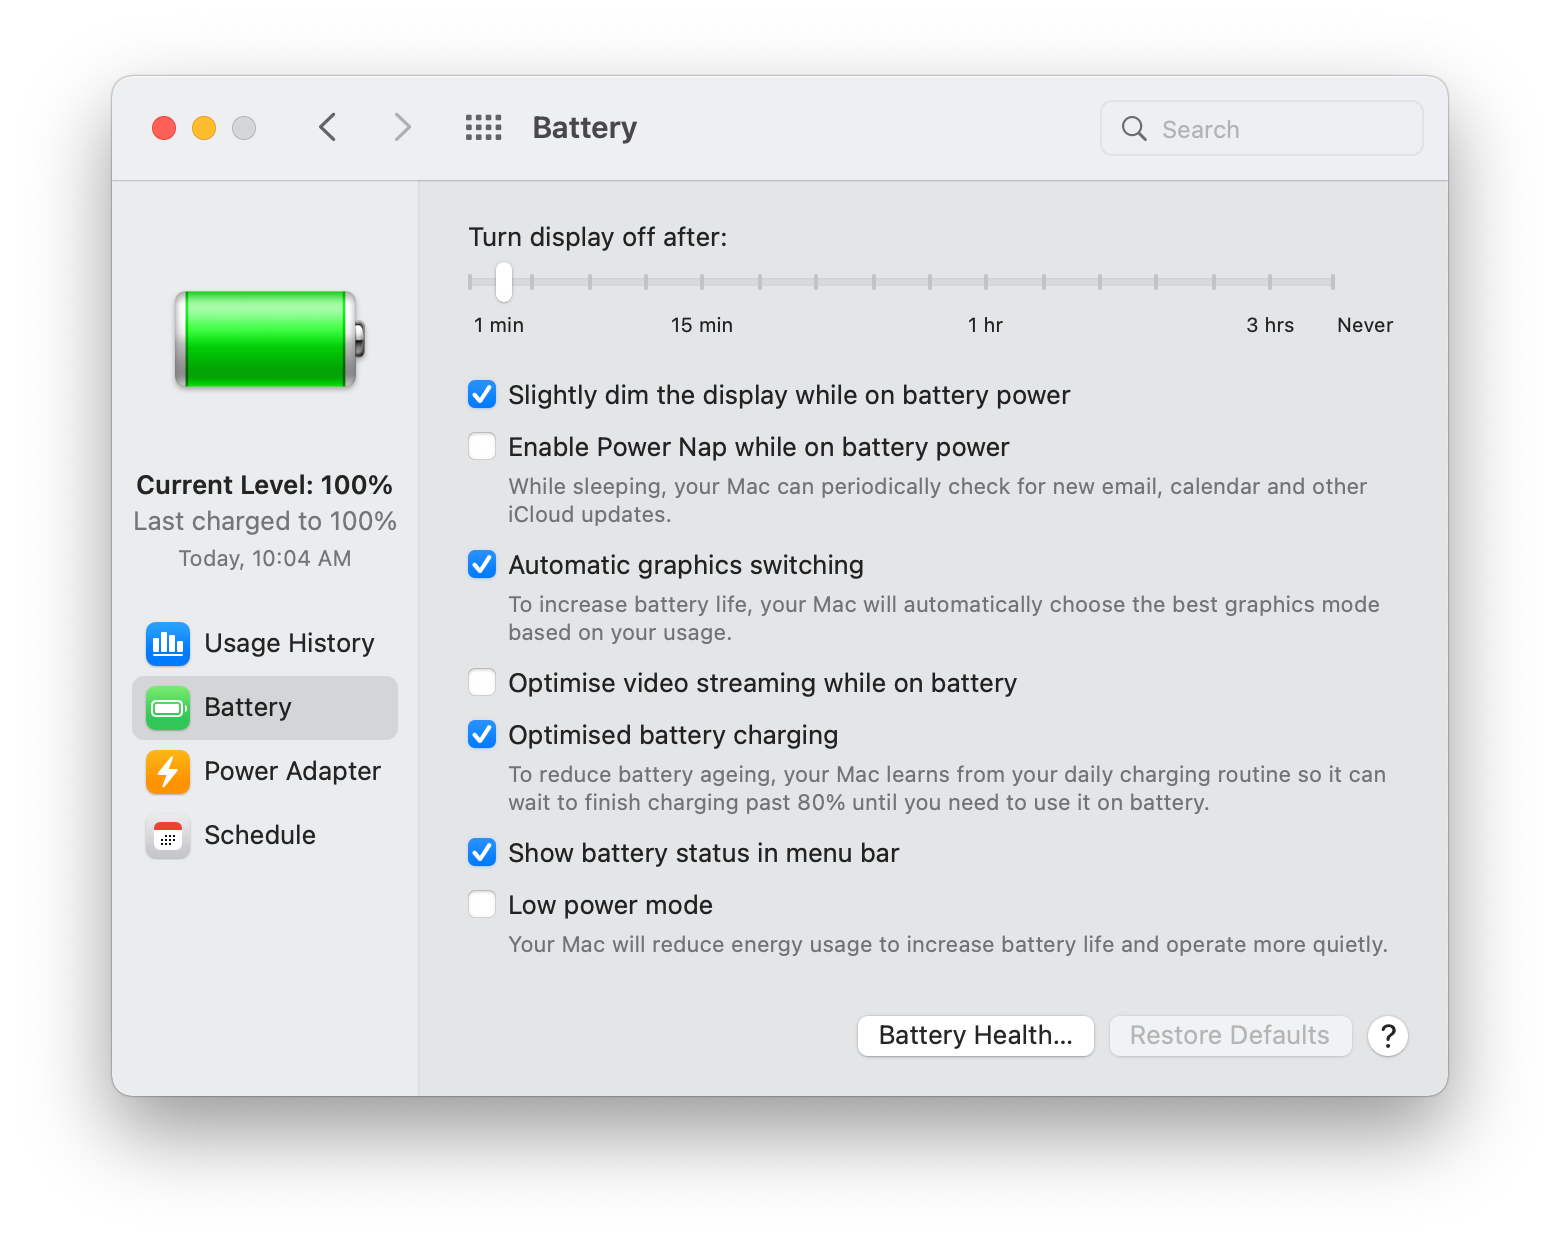This screenshot has height=1244, width=1560.
Task: Open the help question mark icon
Action: coord(1387,1036)
